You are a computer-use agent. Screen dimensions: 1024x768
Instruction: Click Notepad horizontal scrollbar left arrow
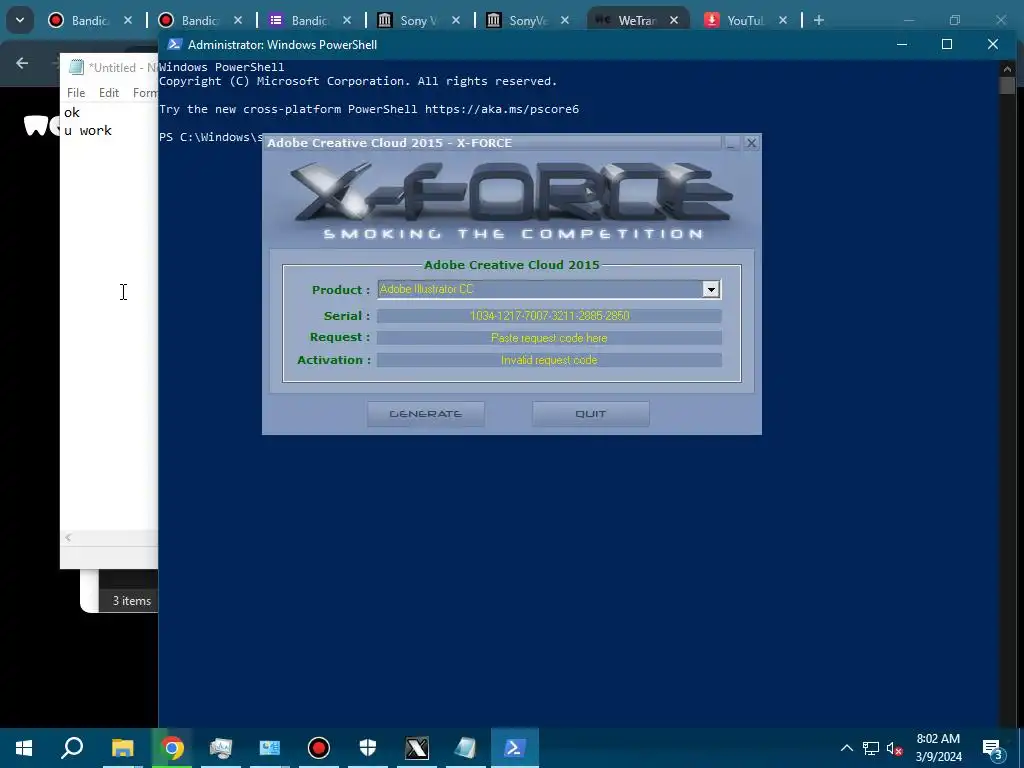pyautogui.click(x=68, y=537)
